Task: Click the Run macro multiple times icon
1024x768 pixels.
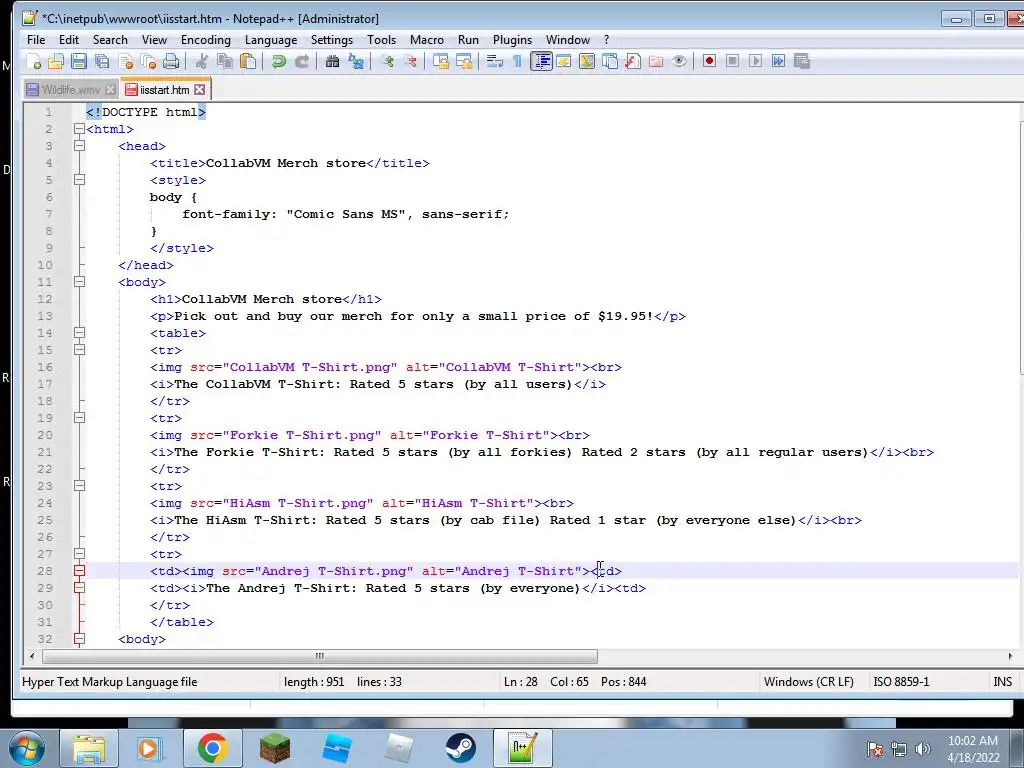Action: [x=778, y=61]
